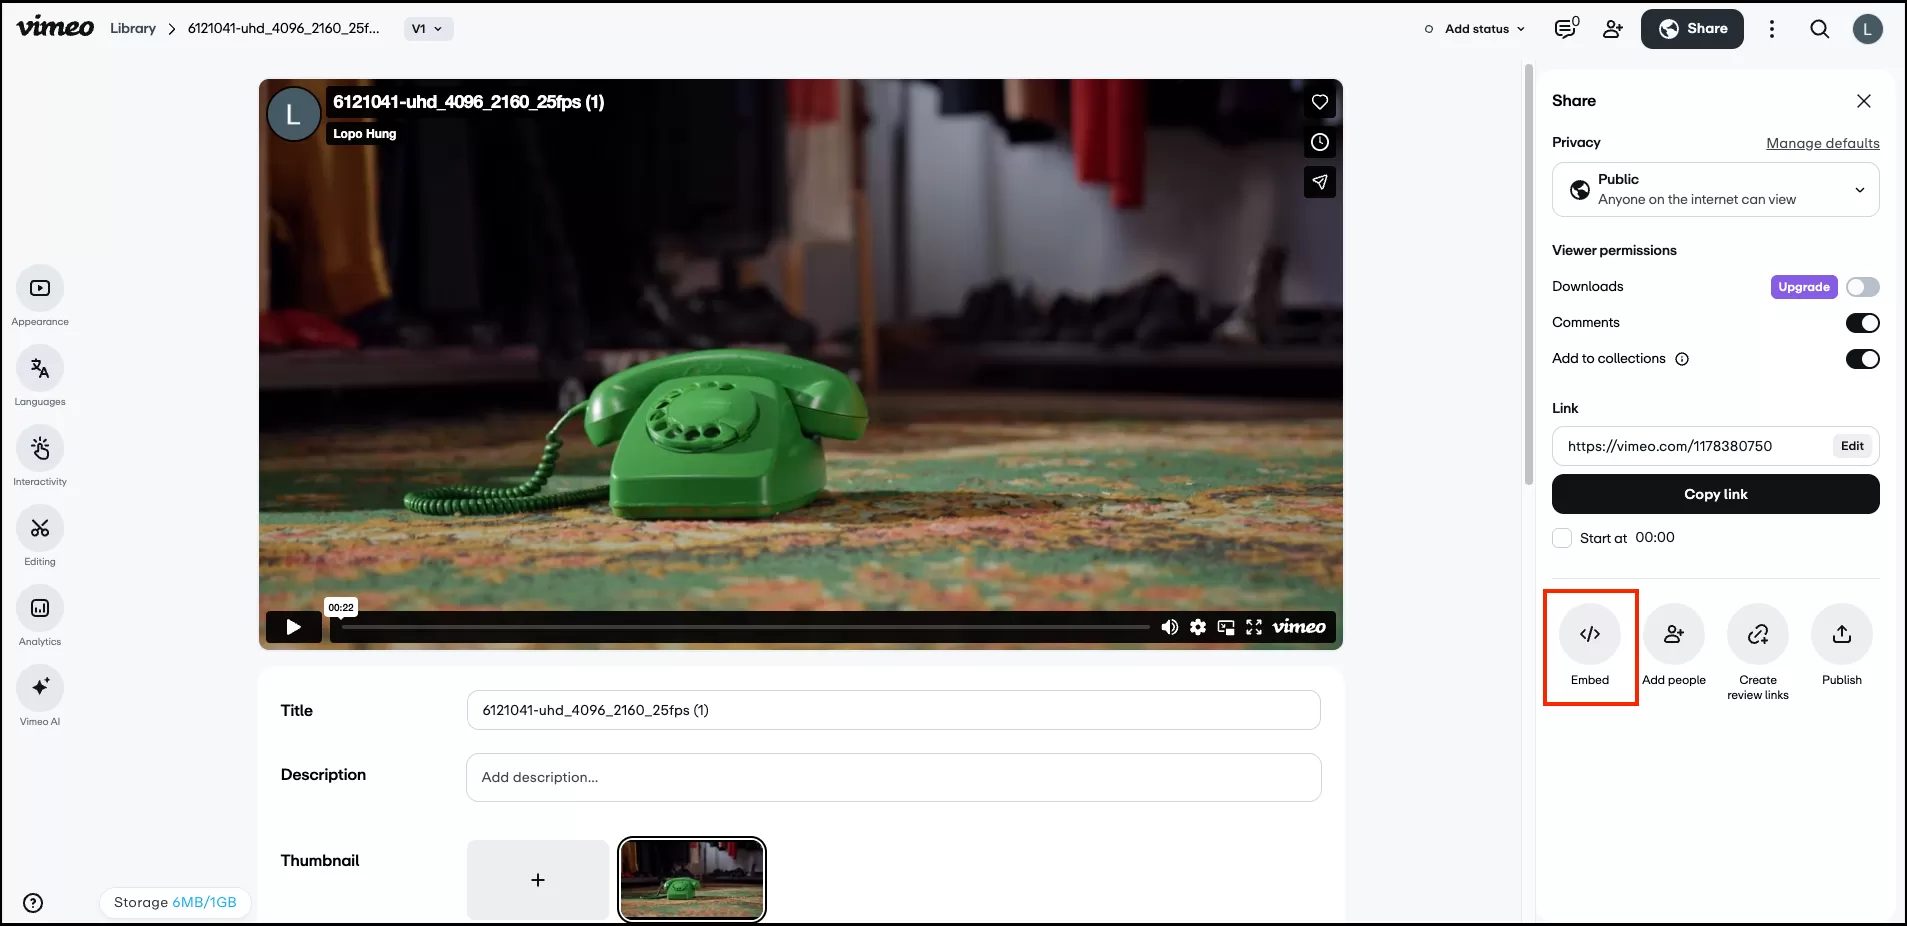Open the Publish sharing option
Viewport: 1907px width, 926px height.
point(1841,635)
